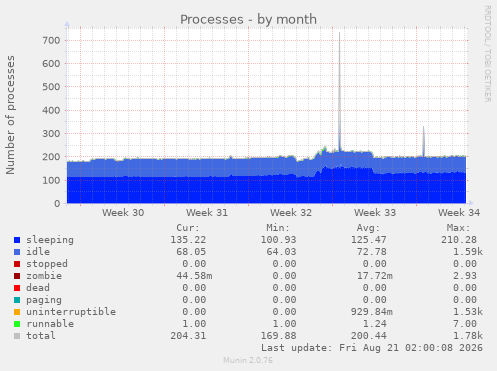Select the 'stopped' legend label

(47, 264)
